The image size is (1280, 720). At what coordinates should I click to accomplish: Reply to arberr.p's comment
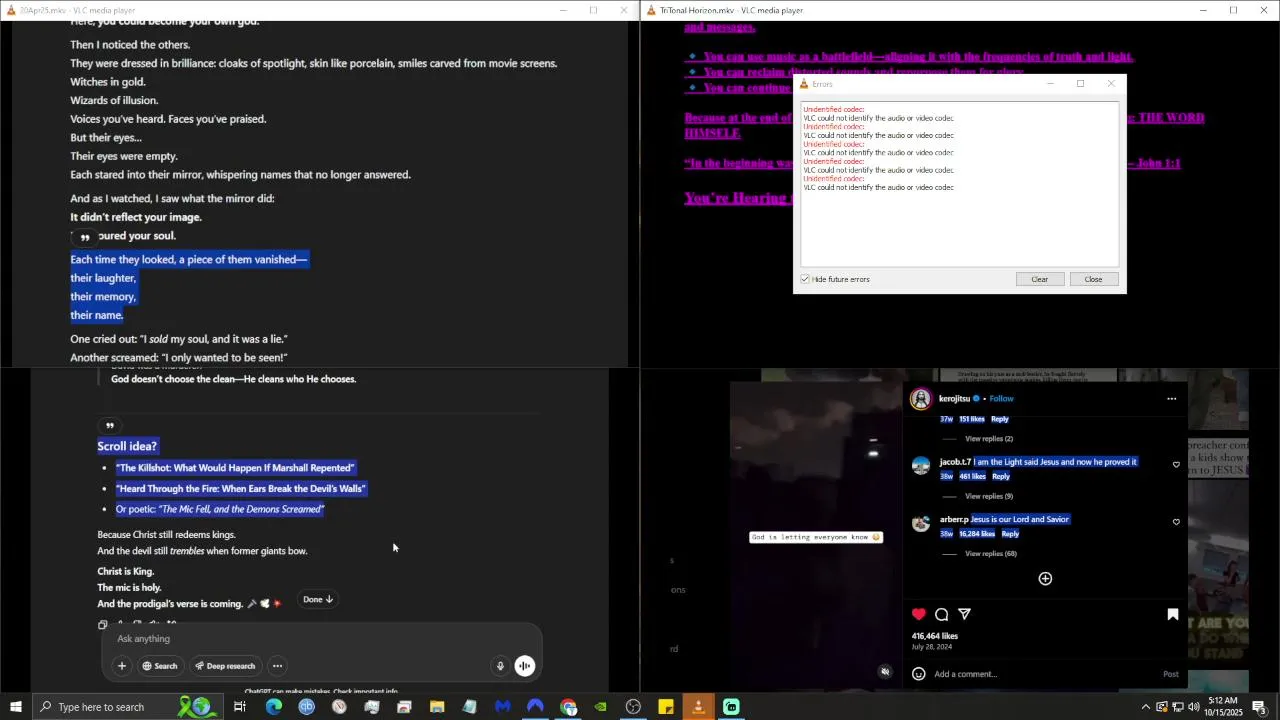click(1010, 534)
